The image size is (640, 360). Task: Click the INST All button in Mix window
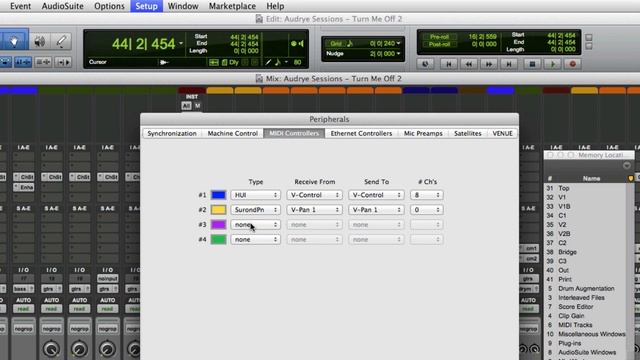186,106
